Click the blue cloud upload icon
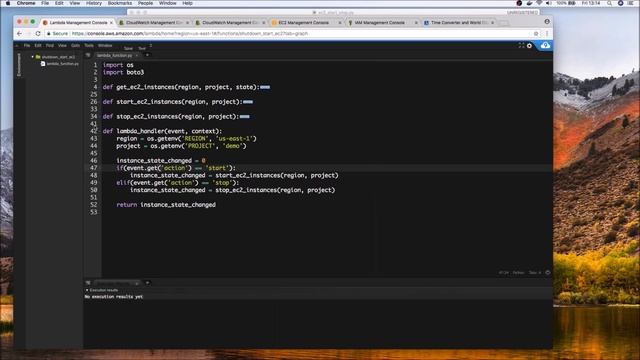 click(545, 46)
